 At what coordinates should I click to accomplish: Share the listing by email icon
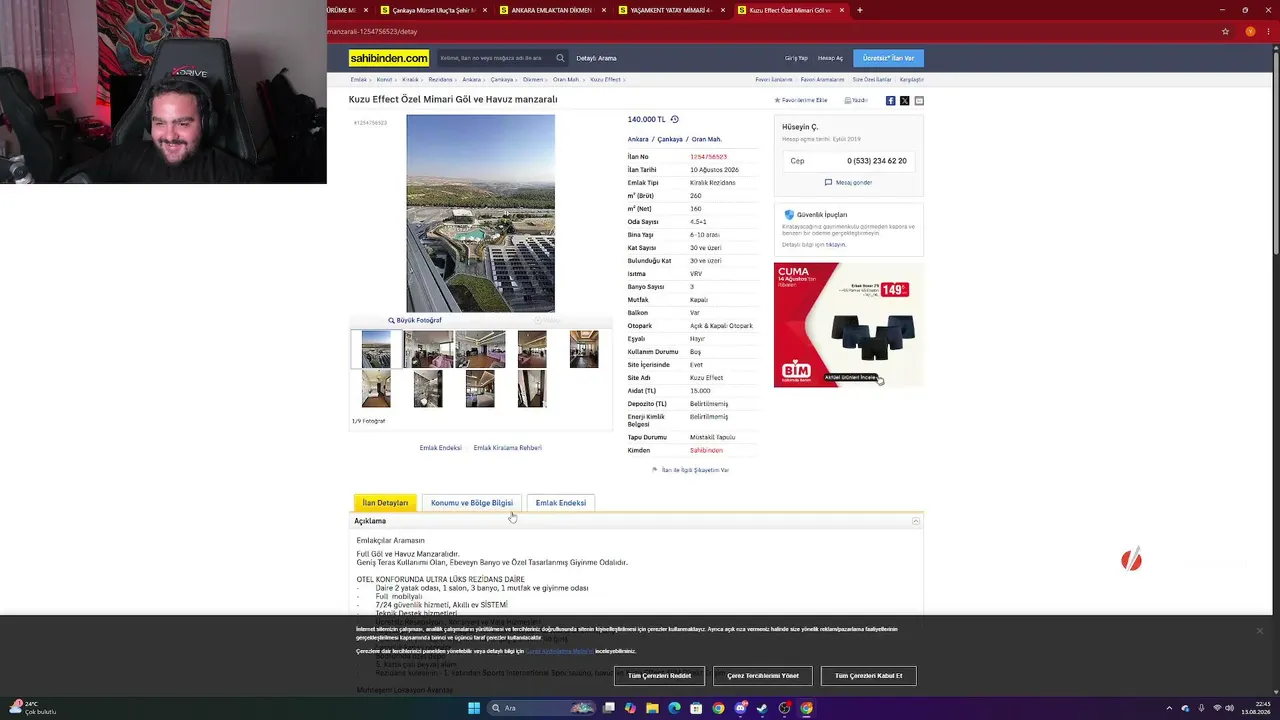coord(919,100)
